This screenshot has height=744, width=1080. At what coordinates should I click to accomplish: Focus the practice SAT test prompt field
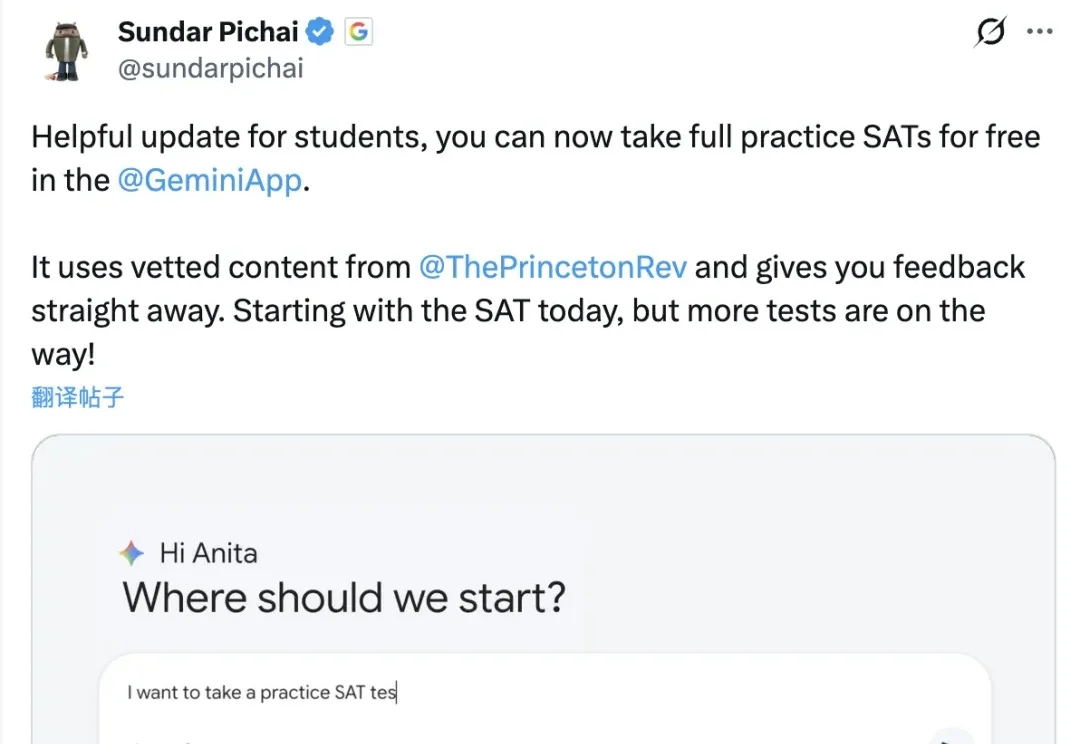point(540,692)
